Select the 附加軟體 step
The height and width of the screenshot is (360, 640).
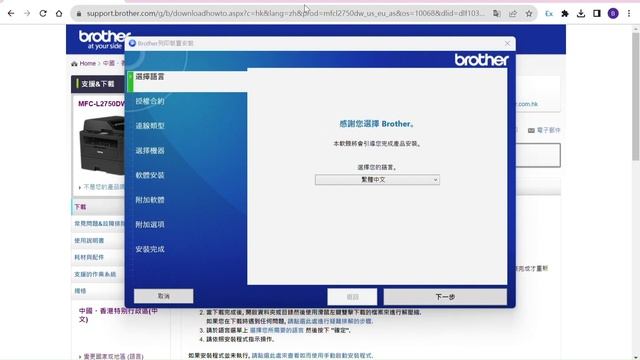(x=150, y=200)
